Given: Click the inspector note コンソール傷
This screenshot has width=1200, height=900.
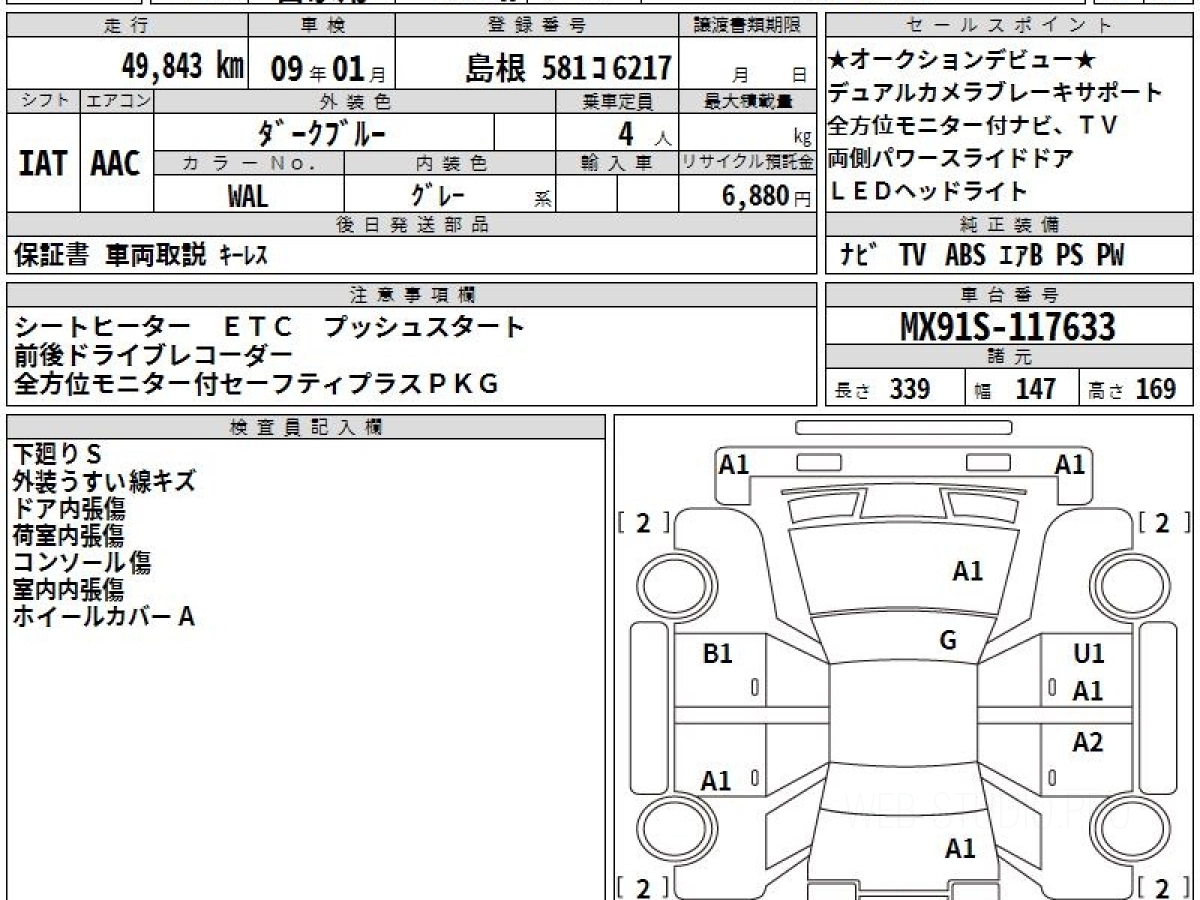Looking at the screenshot, I should [82, 562].
